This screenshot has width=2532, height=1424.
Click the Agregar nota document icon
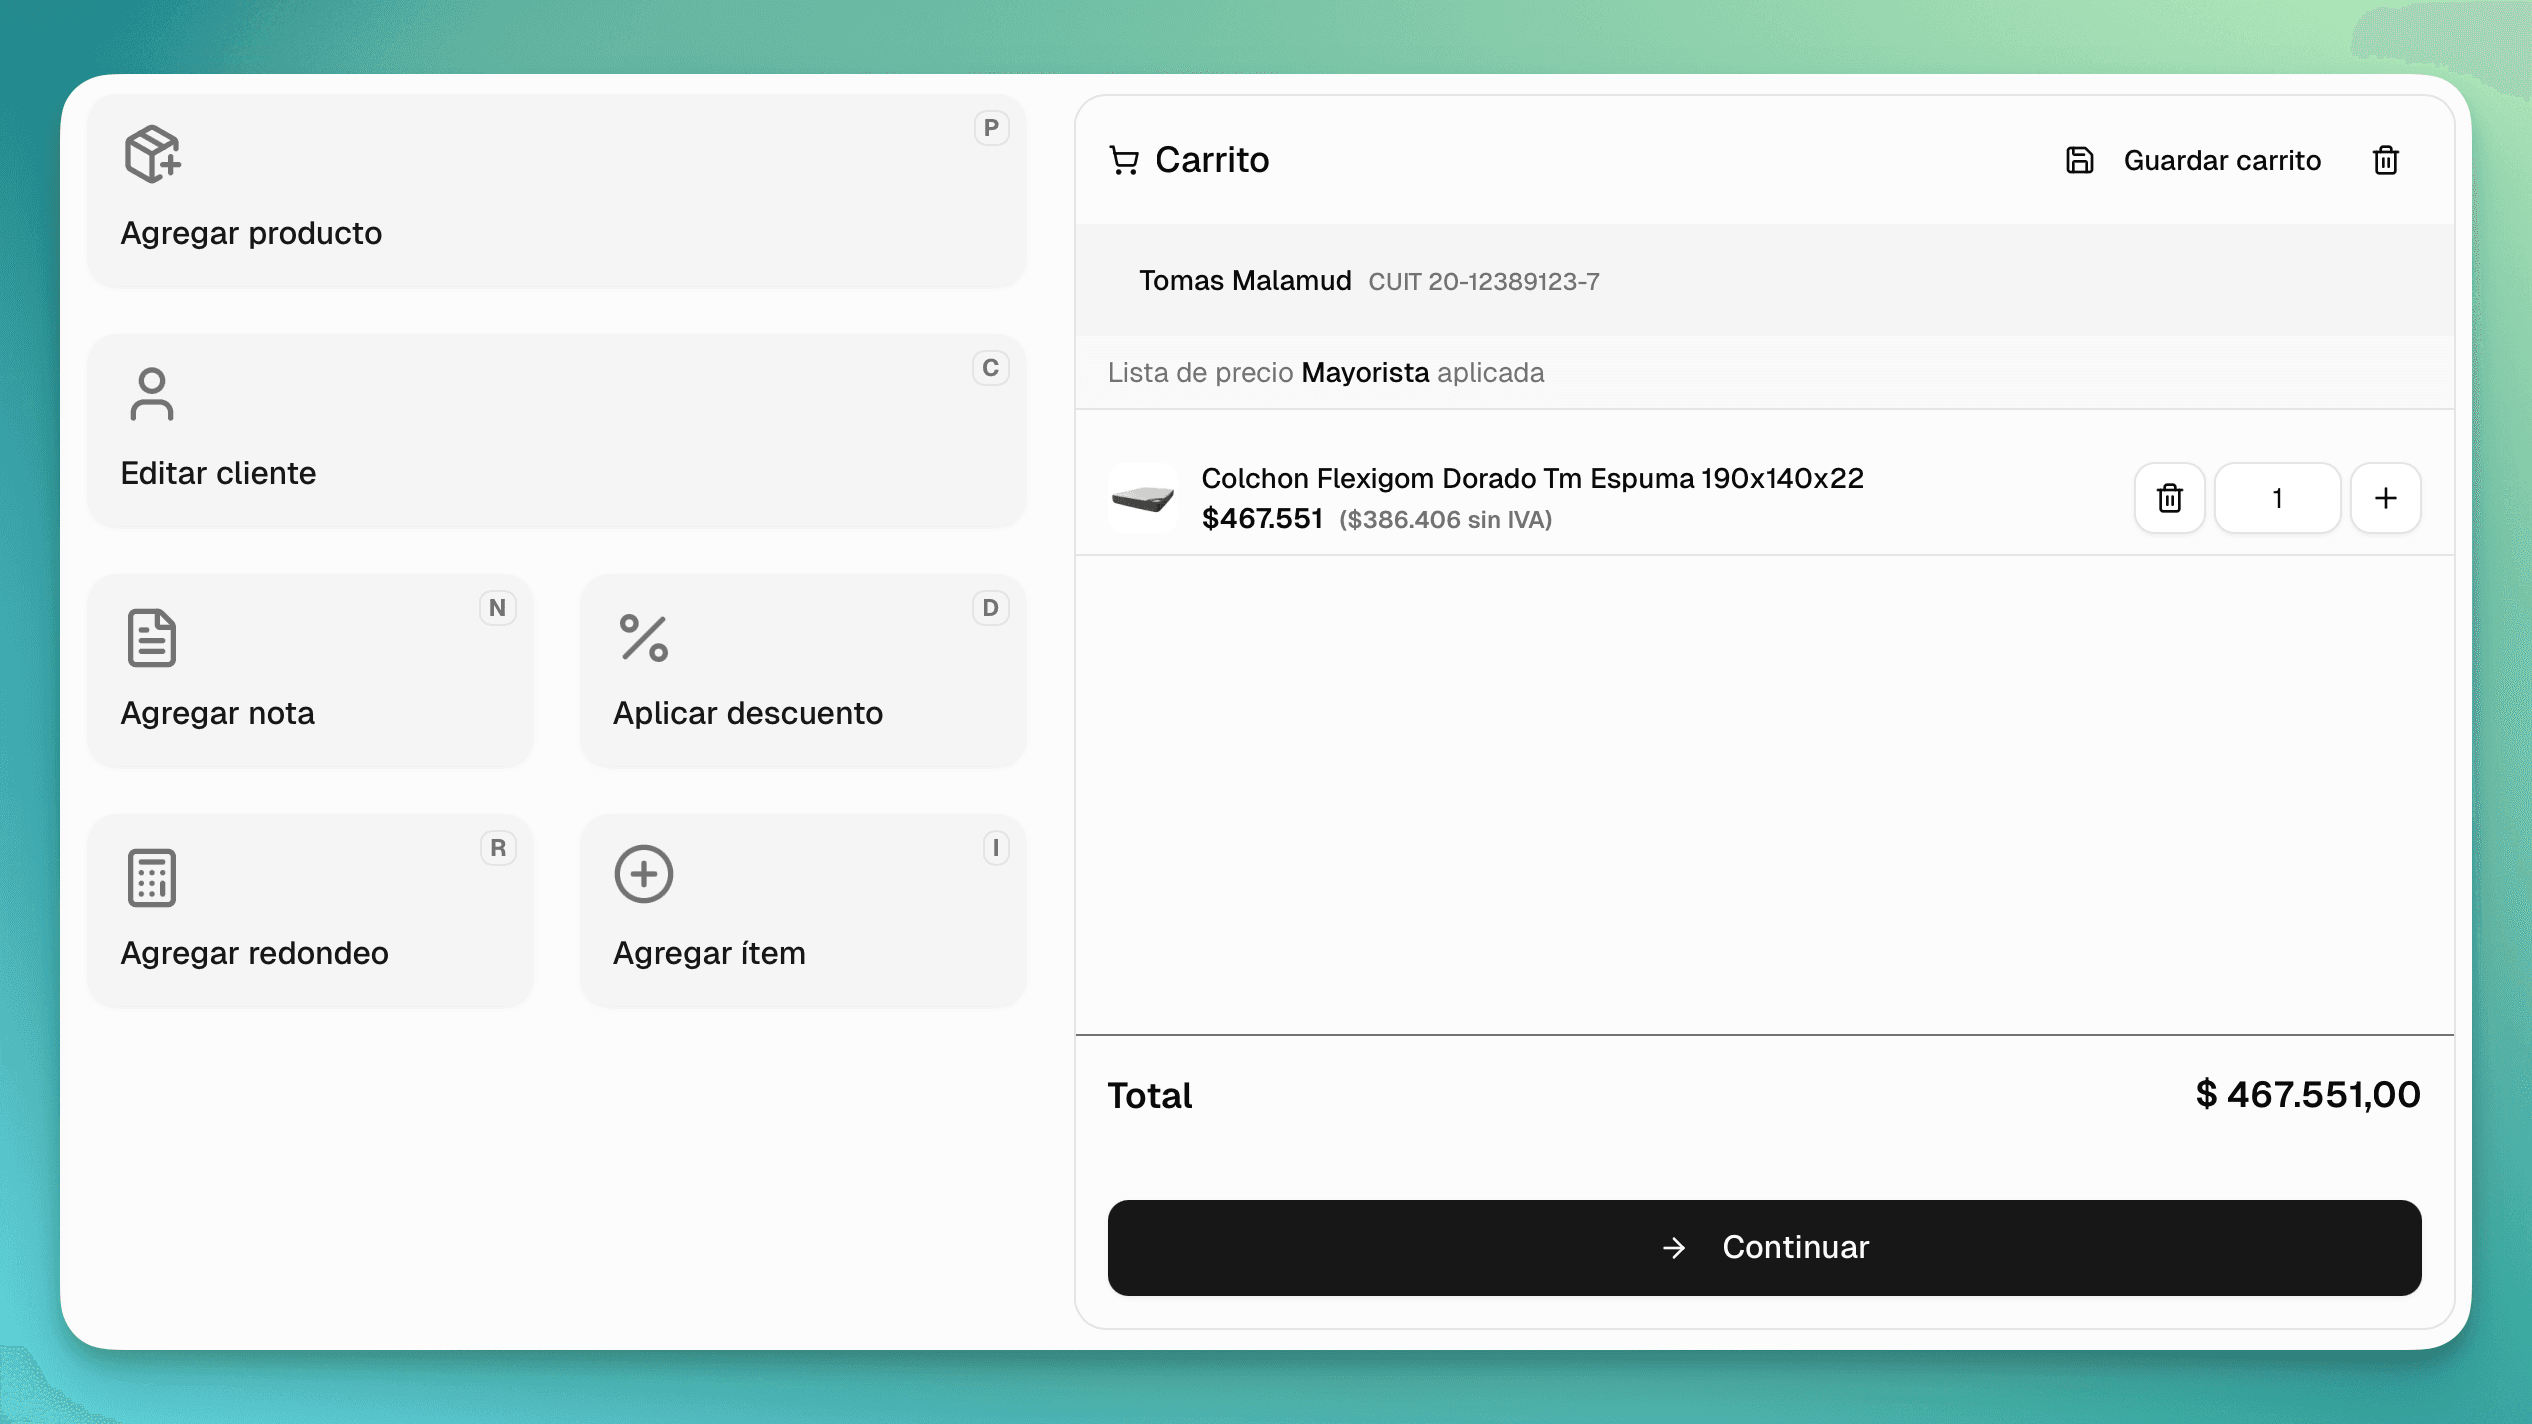pyautogui.click(x=152, y=637)
